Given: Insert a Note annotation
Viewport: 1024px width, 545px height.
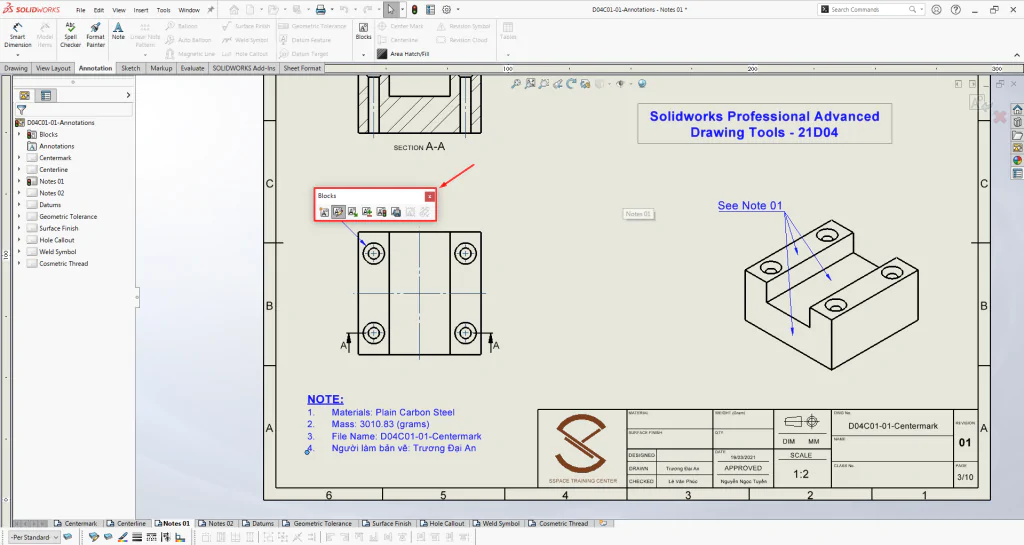Looking at the screenshot, I should 118,31.
